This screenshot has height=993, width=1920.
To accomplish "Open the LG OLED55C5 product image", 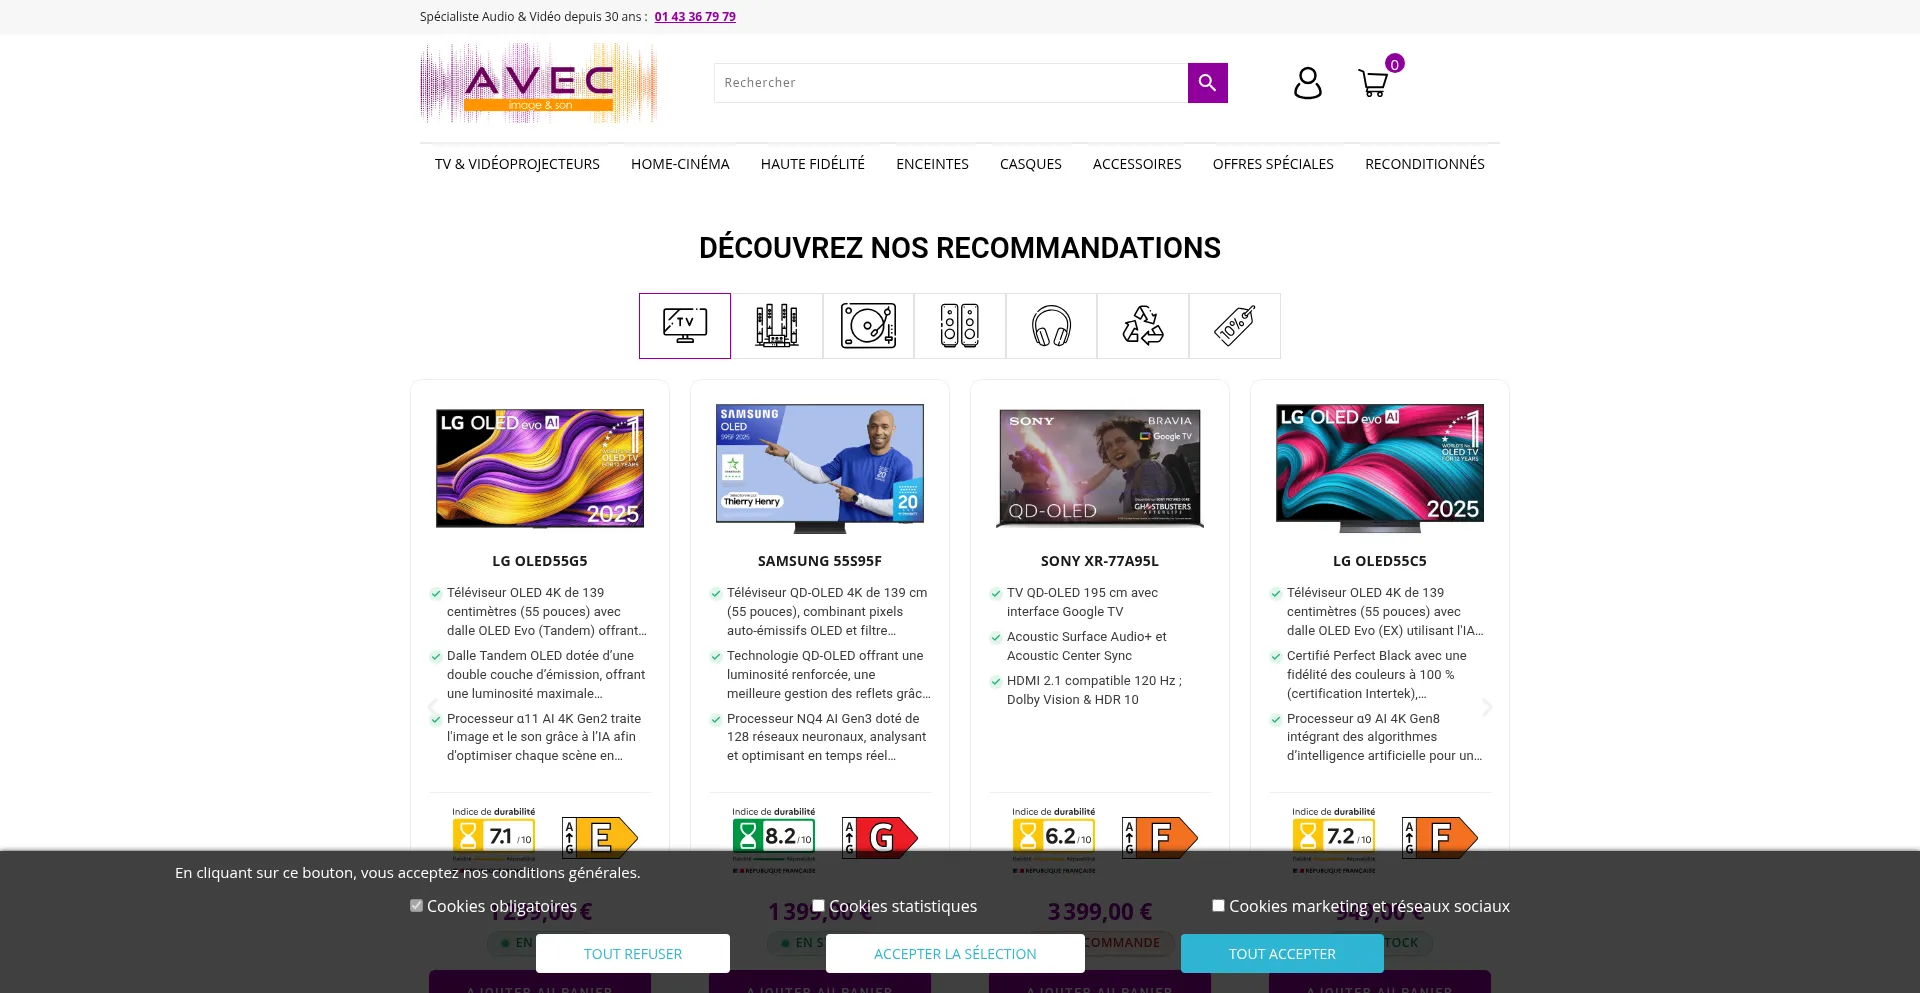I will (1380, 468).
